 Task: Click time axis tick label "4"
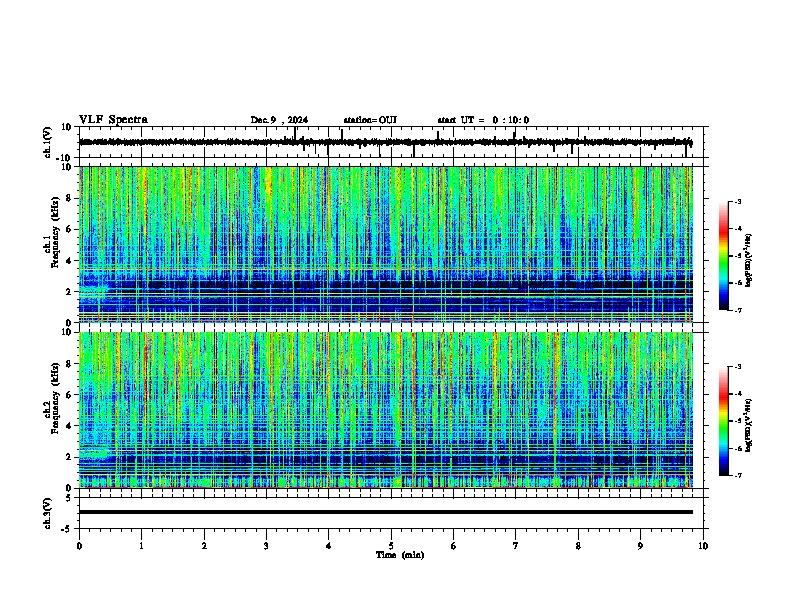[329, 546]
